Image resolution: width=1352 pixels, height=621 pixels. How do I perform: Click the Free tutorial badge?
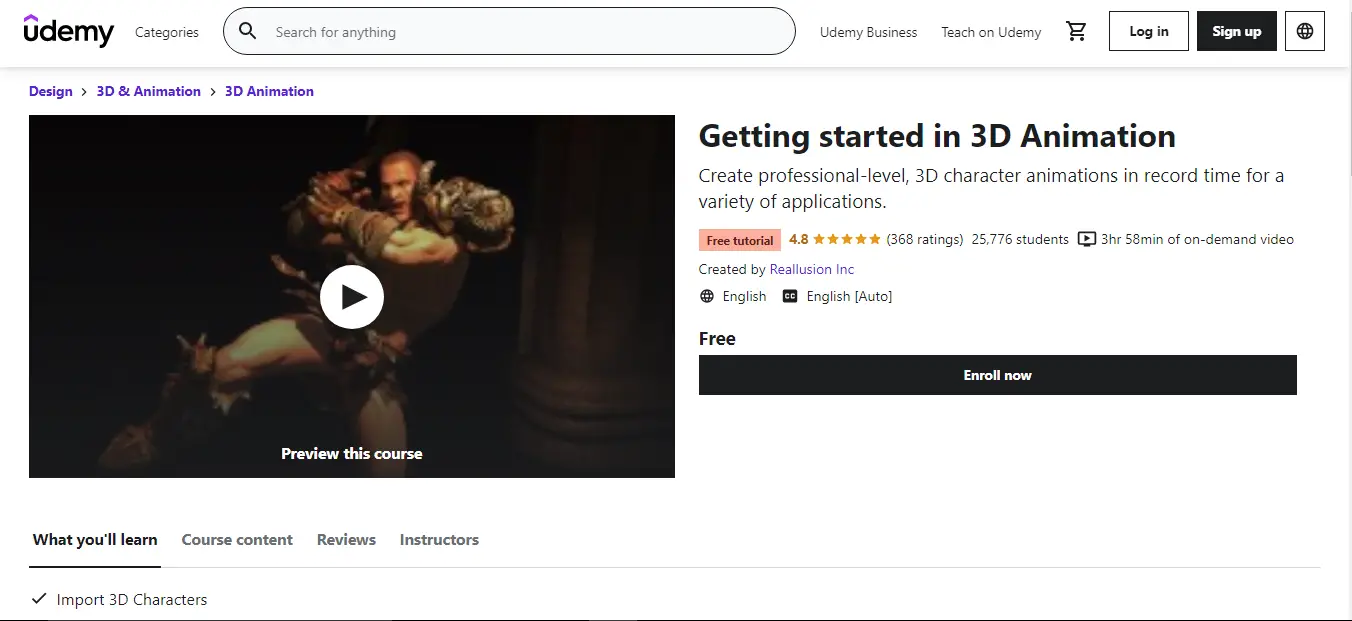click(740, 240)
